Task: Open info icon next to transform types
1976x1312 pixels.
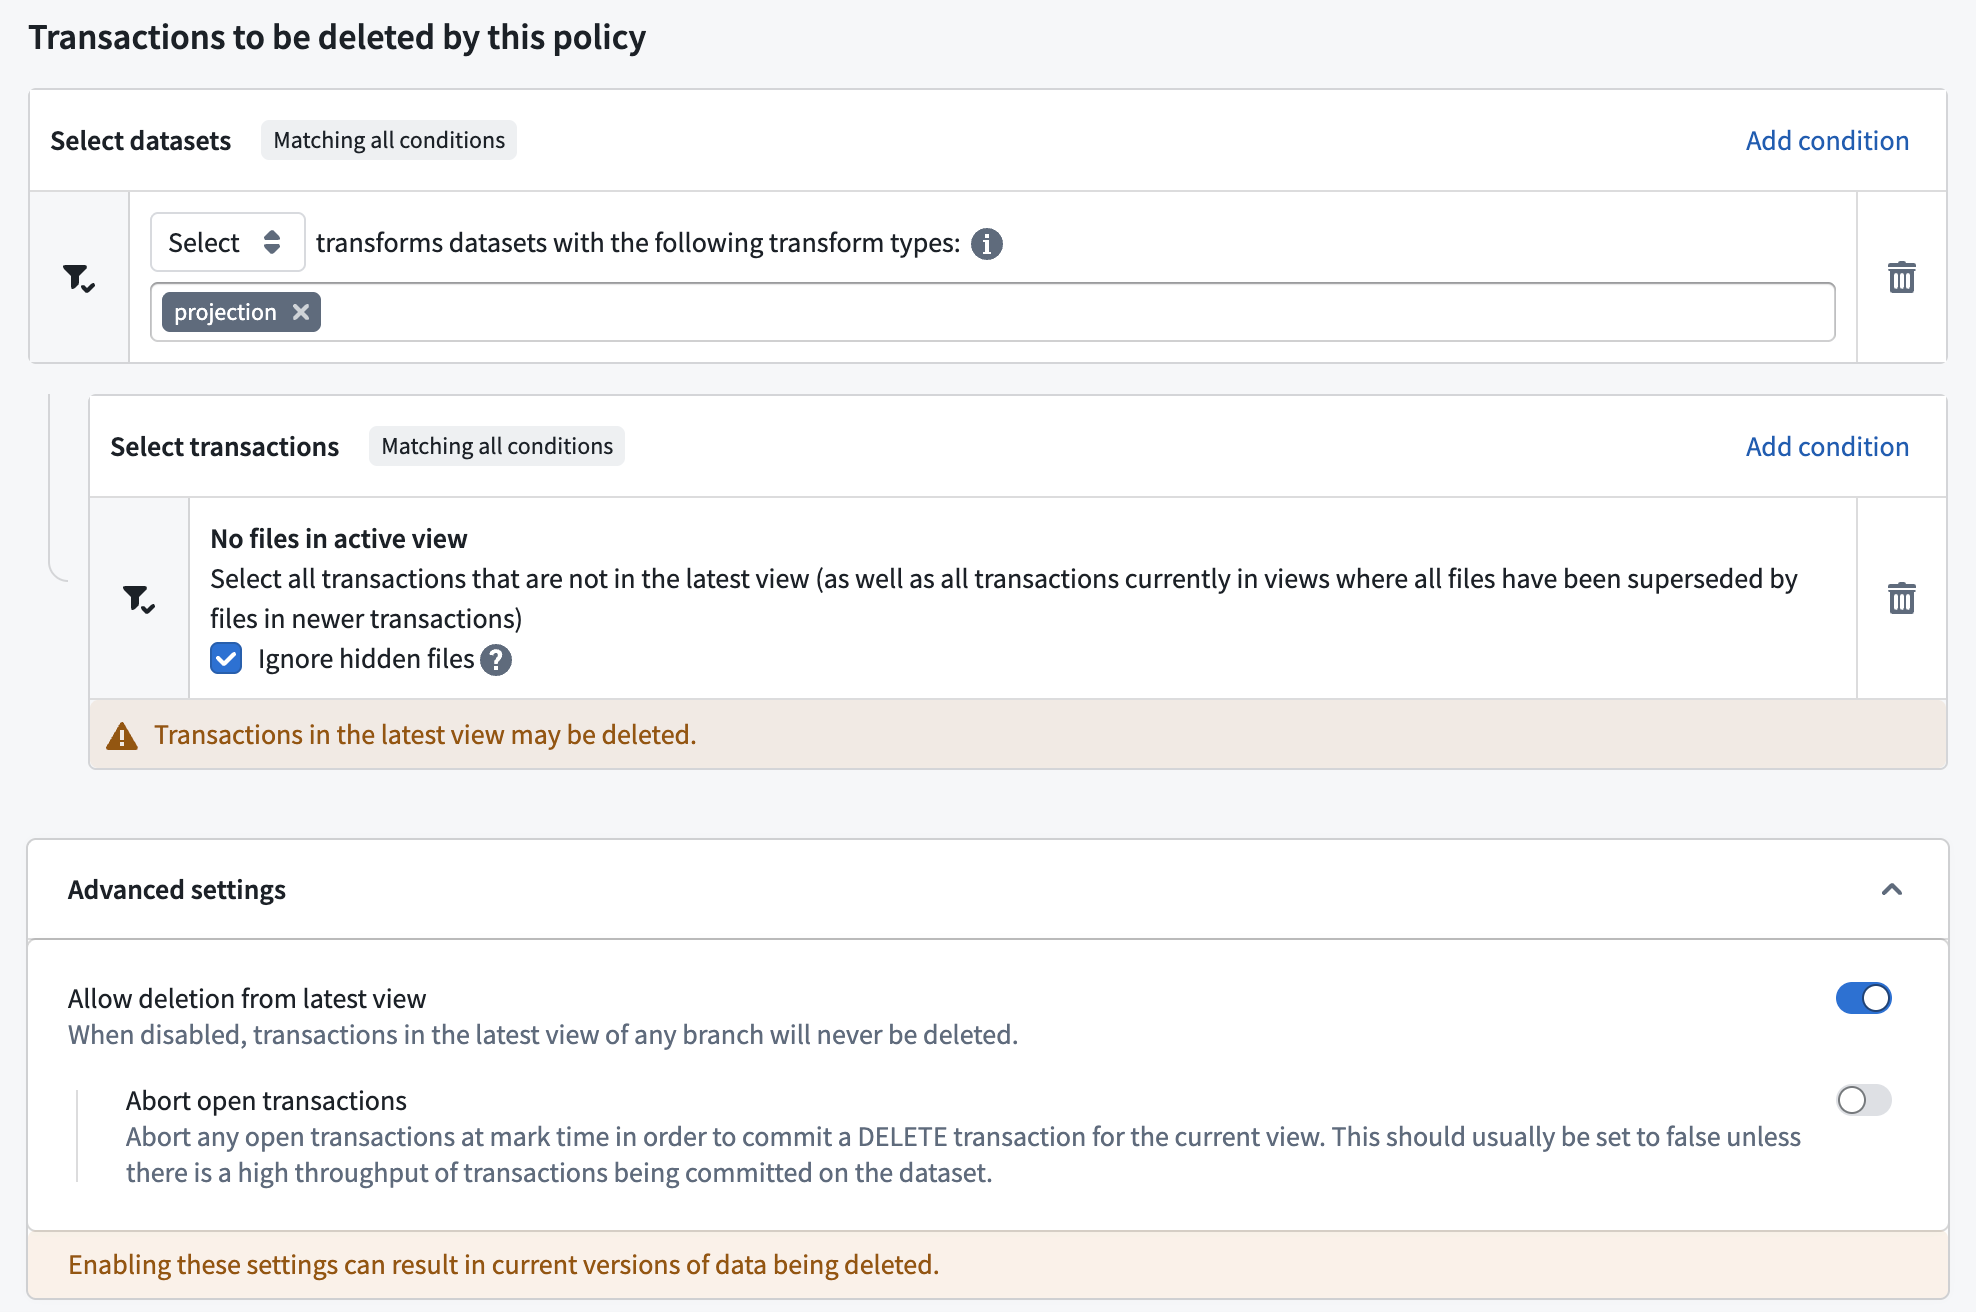Action: coord(987,244)
